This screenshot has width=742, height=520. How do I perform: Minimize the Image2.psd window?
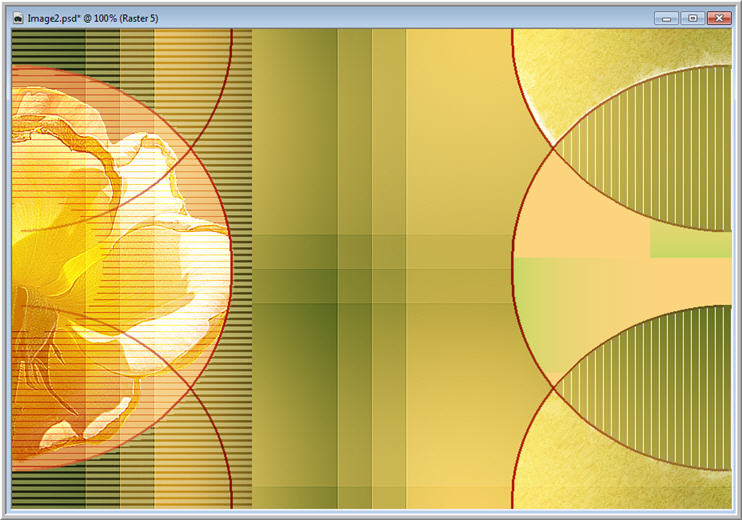(667, 18)
